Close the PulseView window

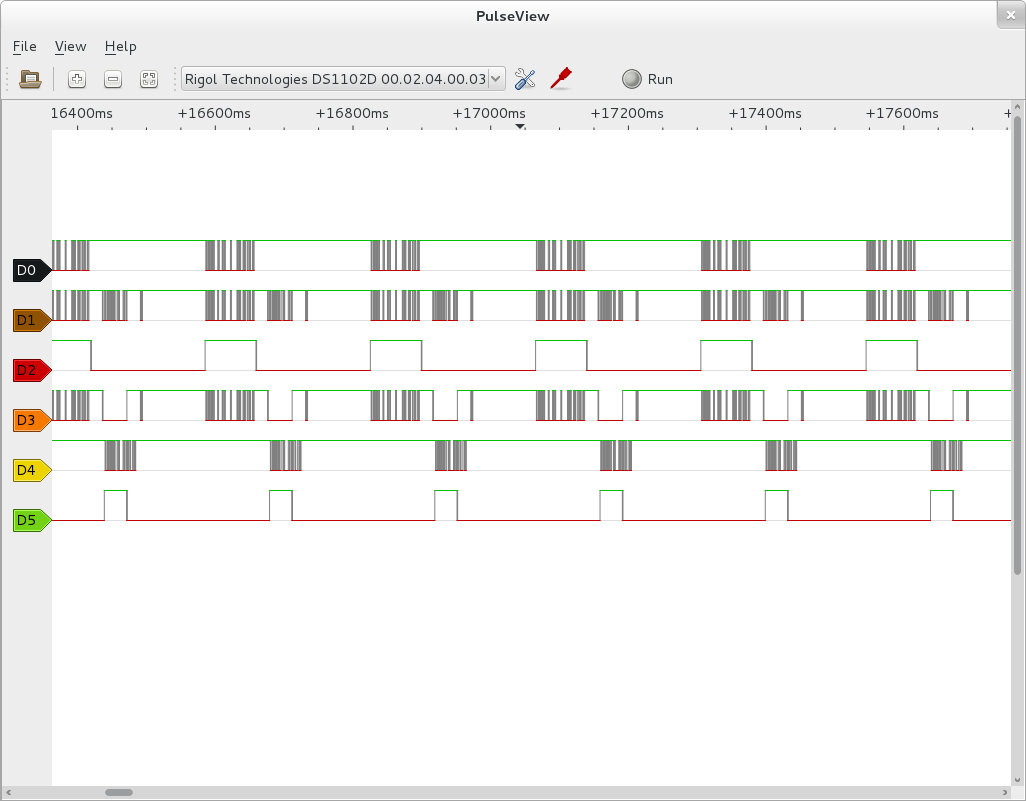click(1010, 15)
